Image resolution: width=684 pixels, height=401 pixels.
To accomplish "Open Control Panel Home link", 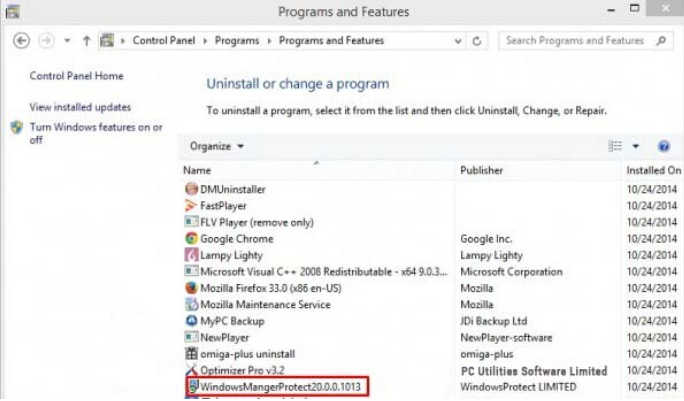I will click(x=76, y=76).
